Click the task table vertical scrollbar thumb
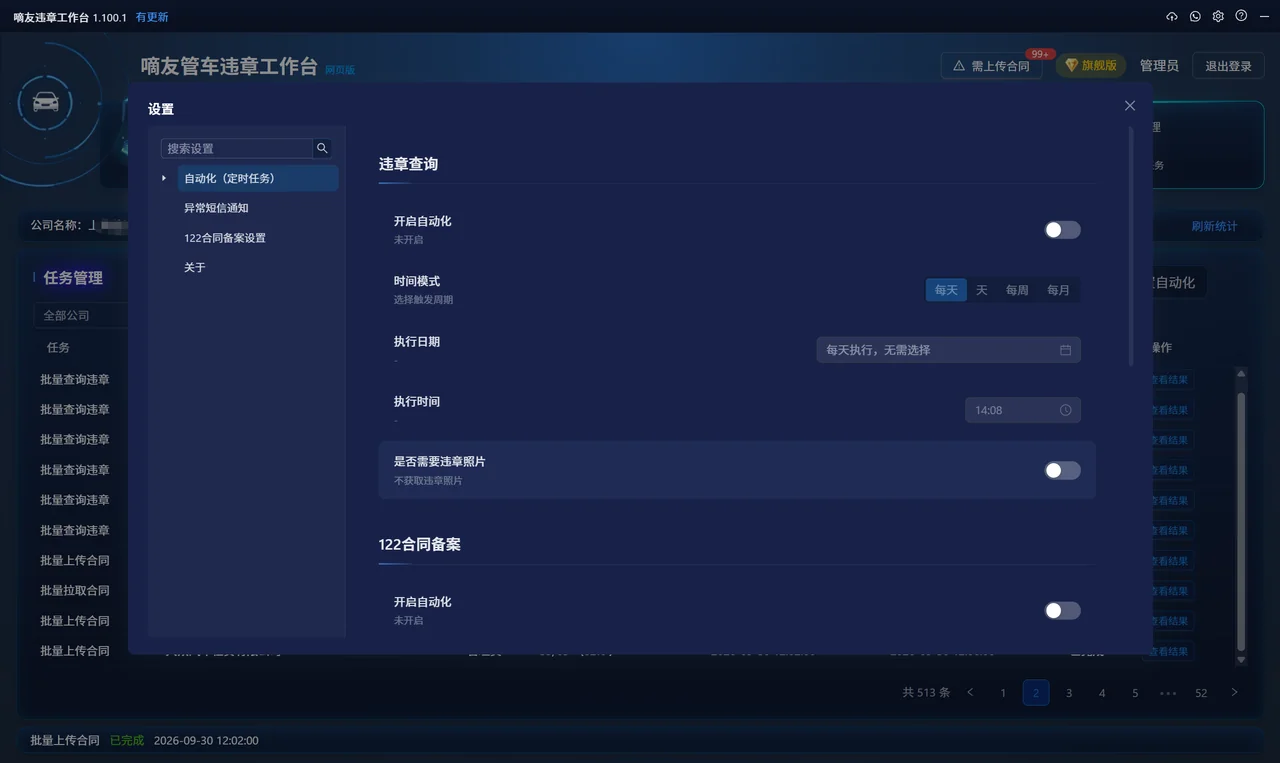1280x763 pixels. coord(1241,520)
